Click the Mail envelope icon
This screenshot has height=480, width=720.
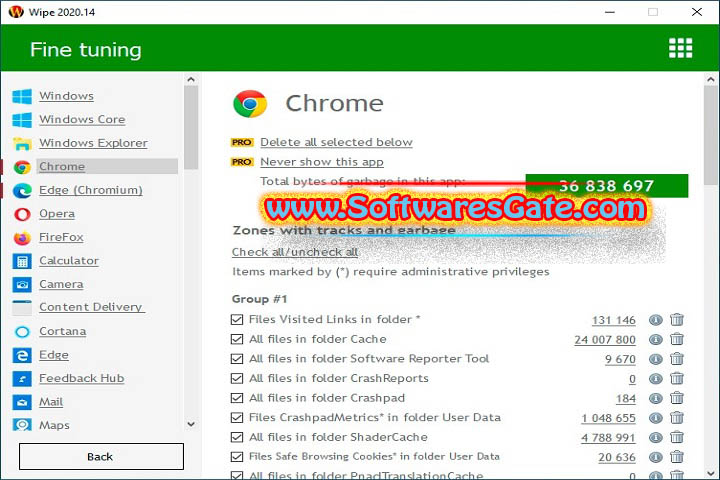tap(22, 402)
